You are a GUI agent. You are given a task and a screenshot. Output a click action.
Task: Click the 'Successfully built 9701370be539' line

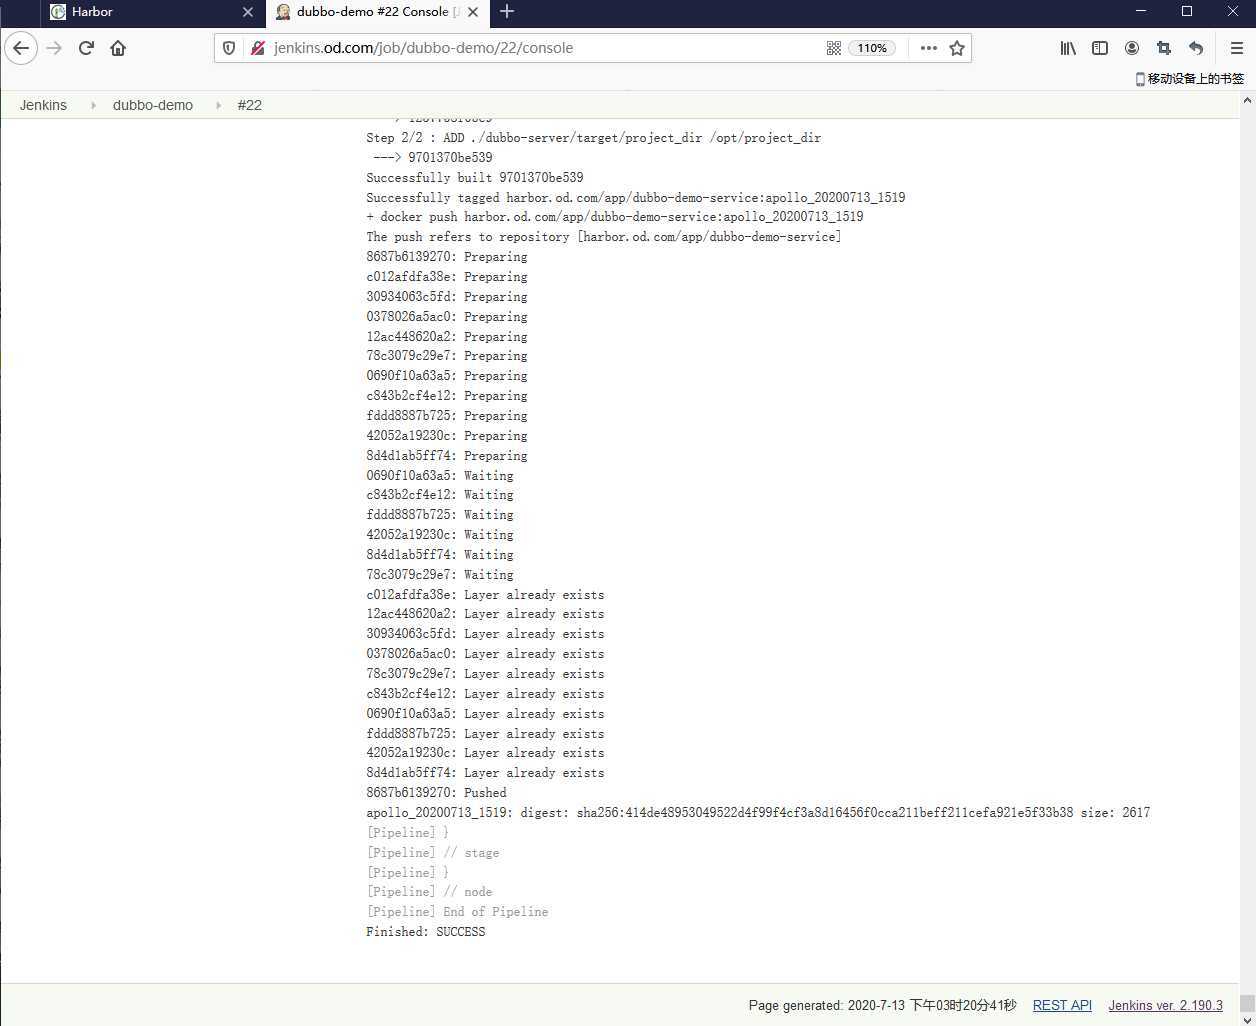coord(475,178)
